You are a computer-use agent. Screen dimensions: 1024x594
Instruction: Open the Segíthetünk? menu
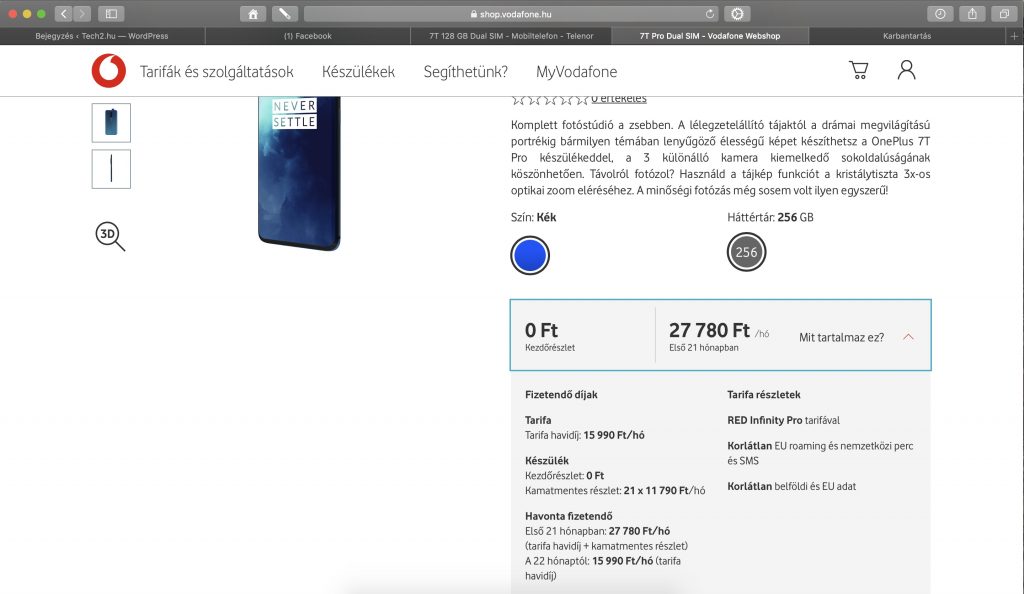click(466, 72)
